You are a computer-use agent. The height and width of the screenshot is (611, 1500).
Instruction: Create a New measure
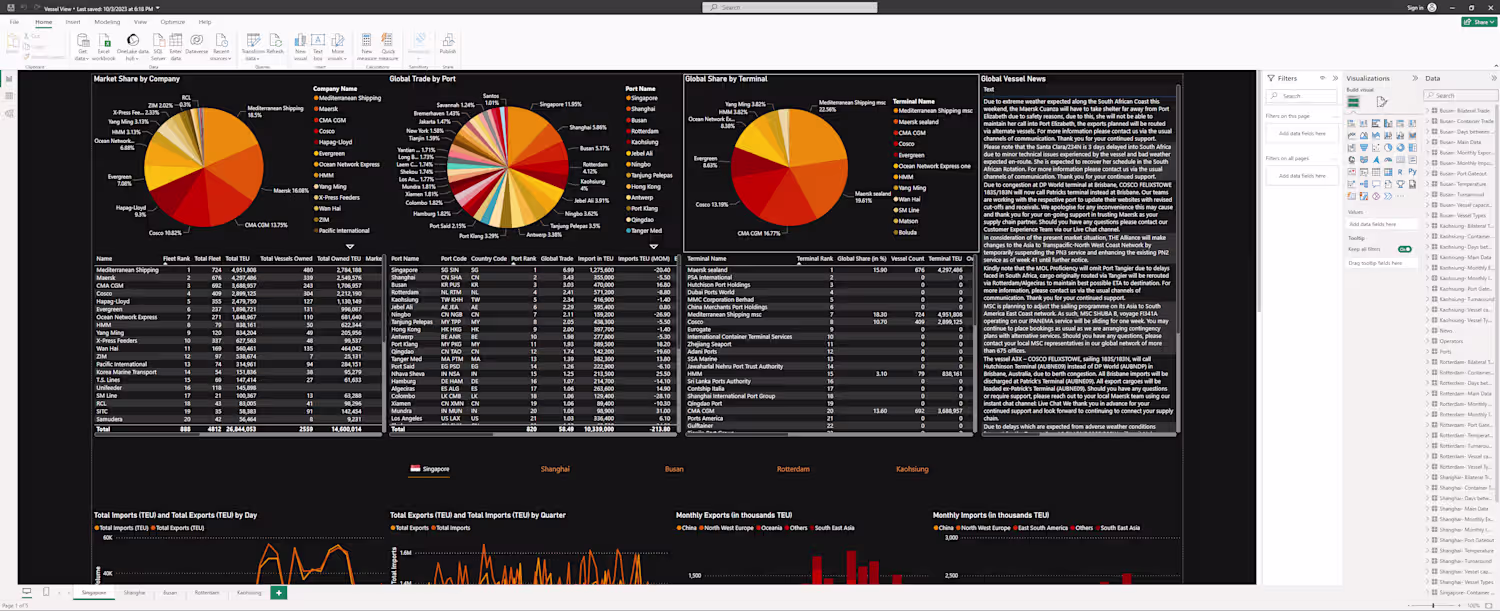[x=367, y=46]
